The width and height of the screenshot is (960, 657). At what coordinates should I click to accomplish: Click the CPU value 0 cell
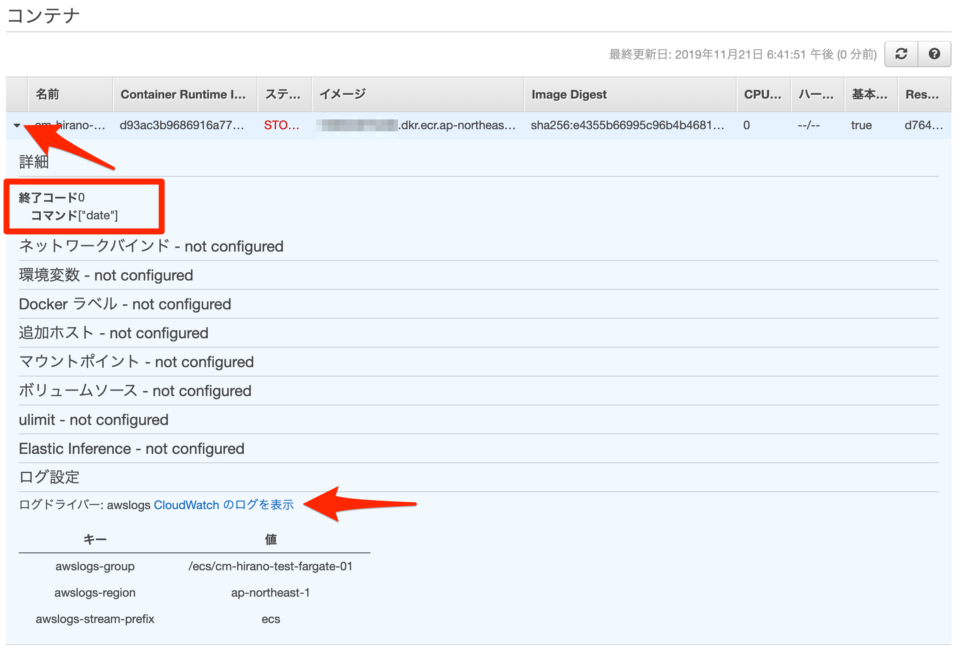(746, 126)
